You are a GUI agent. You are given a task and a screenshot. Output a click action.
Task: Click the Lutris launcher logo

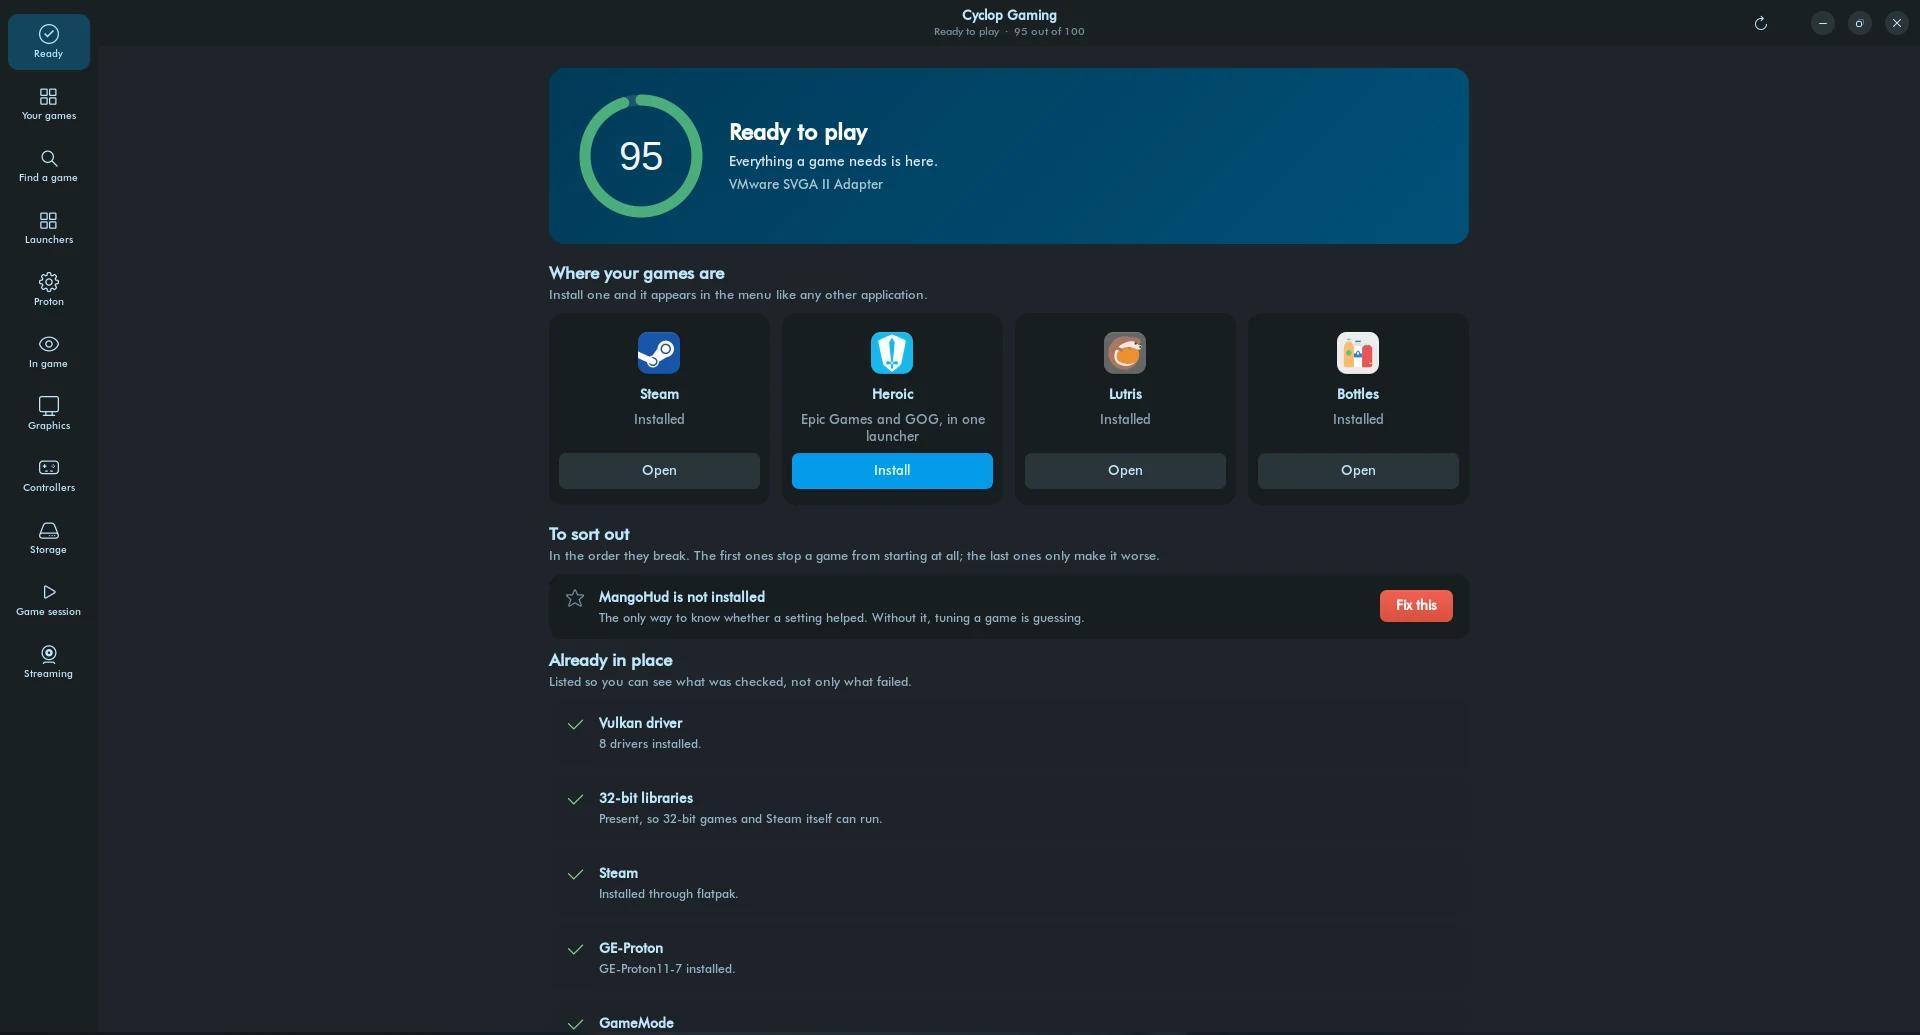[1125, 353]
